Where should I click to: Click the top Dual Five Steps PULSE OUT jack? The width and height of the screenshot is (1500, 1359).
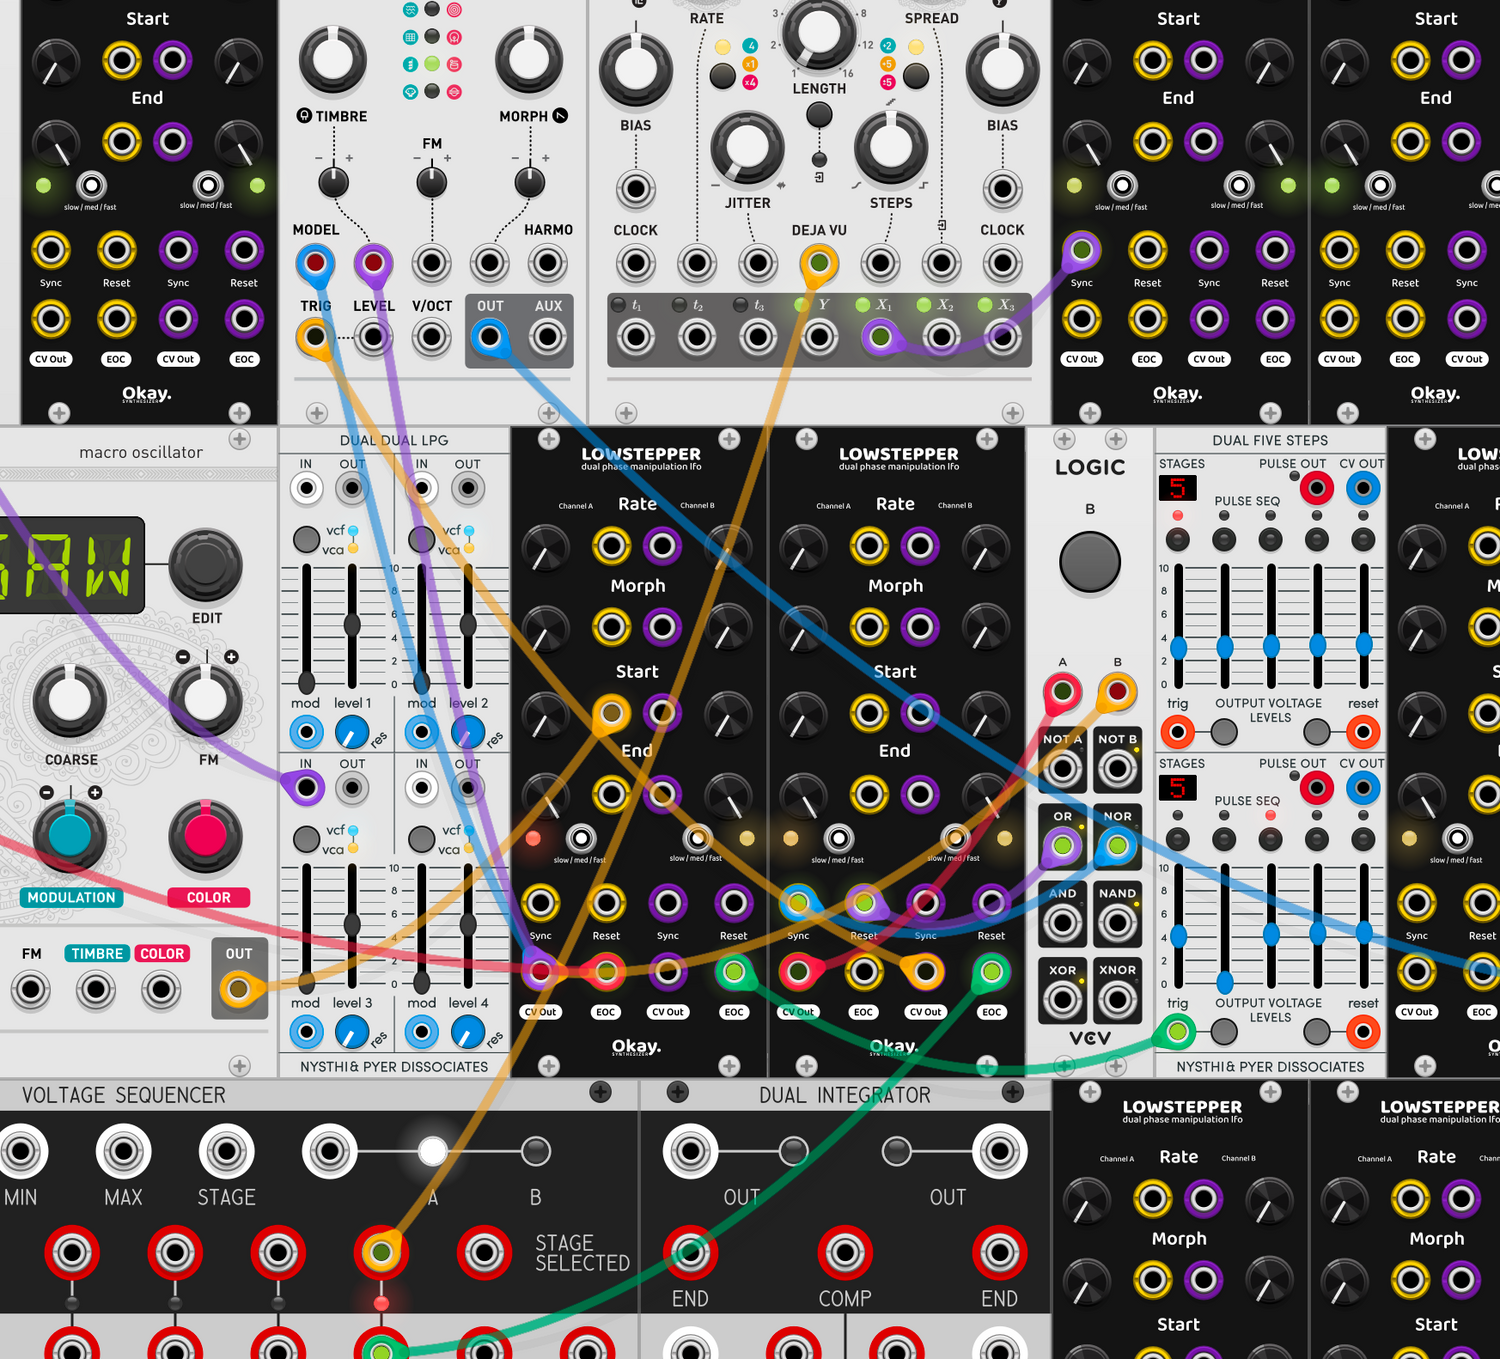[x=1316, y=488]
